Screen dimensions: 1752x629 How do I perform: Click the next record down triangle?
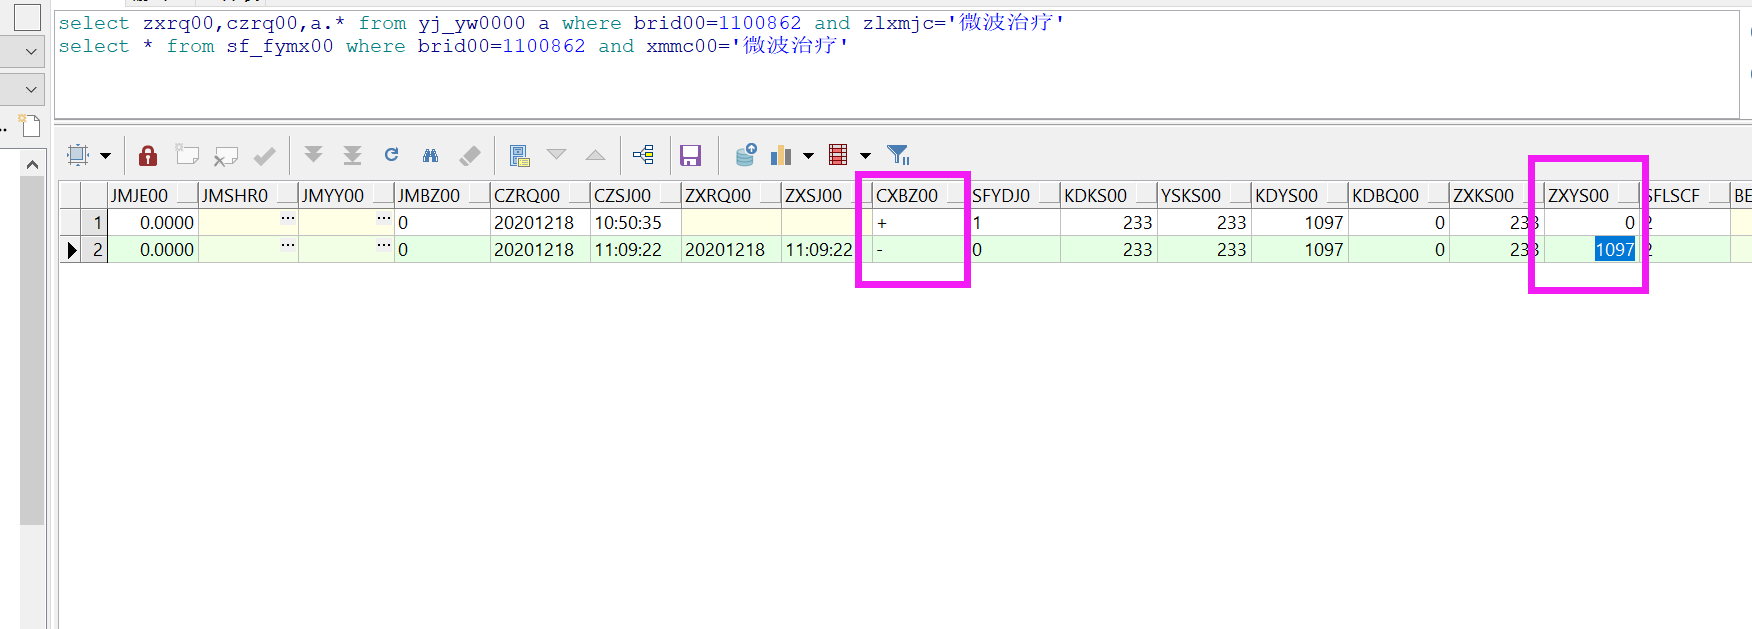[x=556, y=154]
